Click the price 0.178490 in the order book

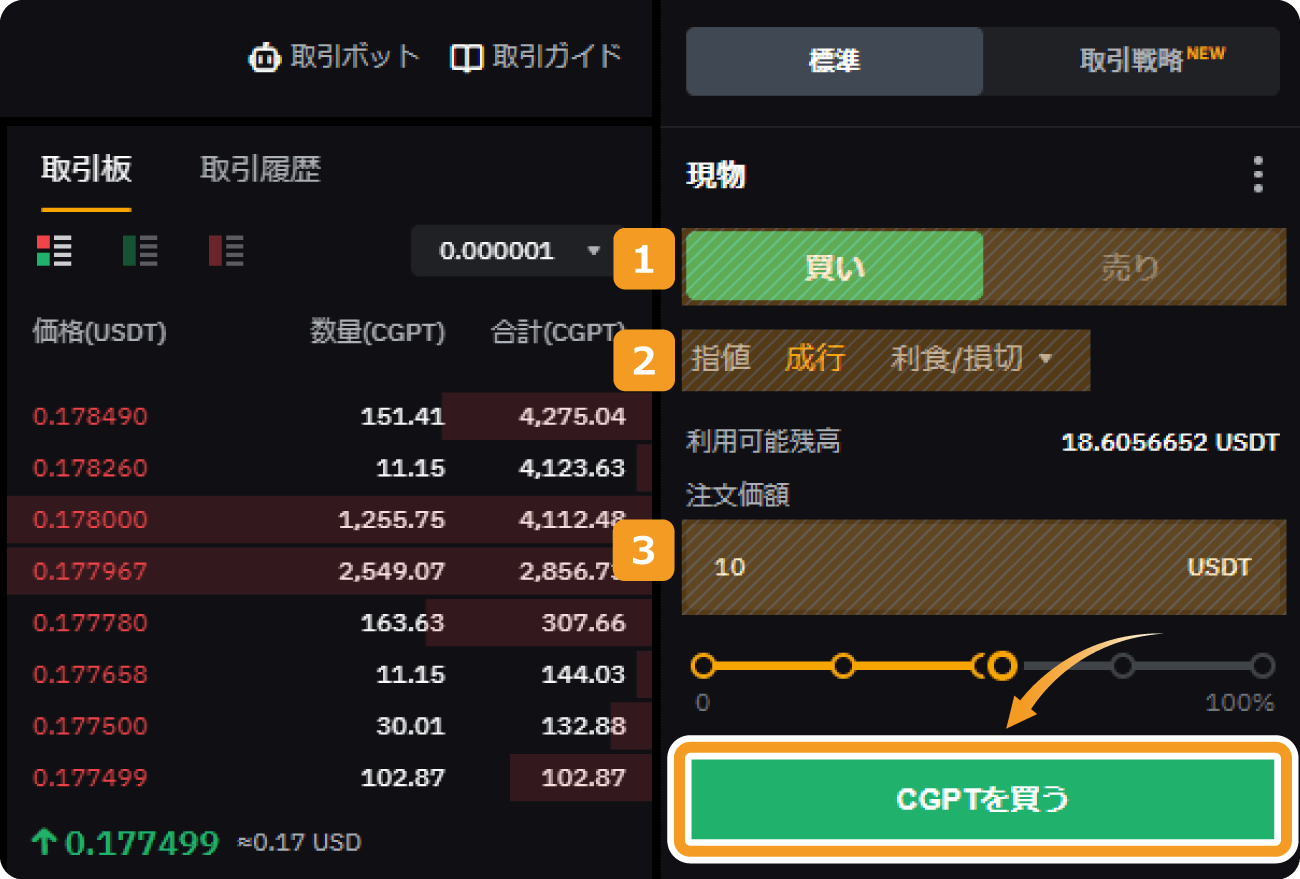click(x=90, y=416)
